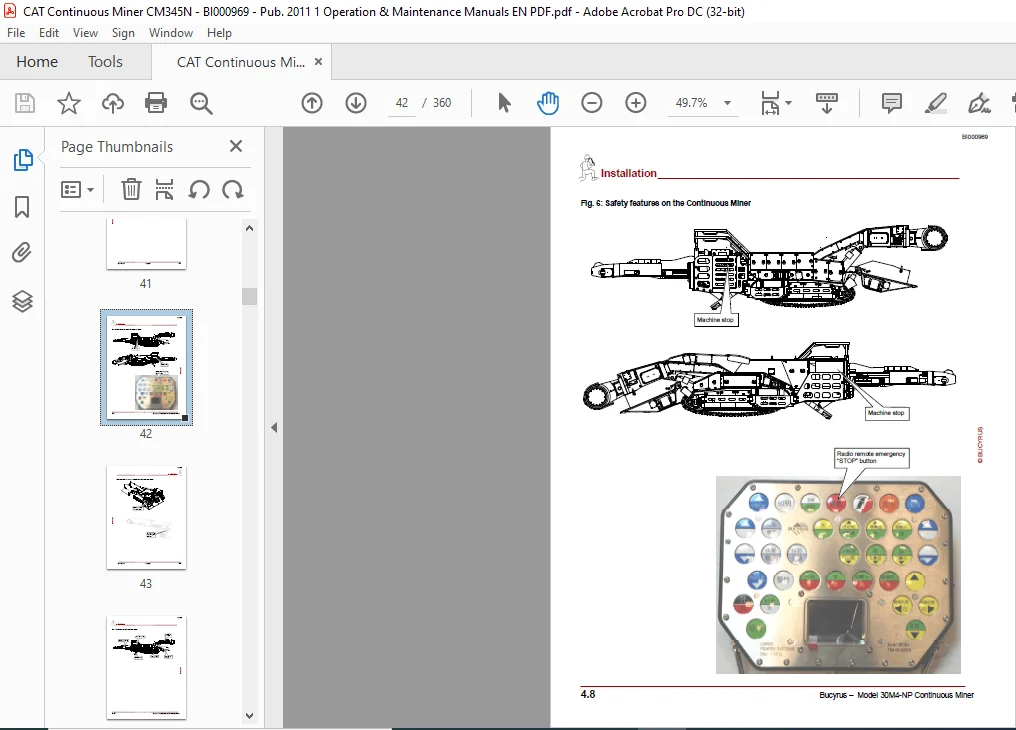The image size is (1016, 730).
Task: Click the '4.8' page footer number
Action: (588, 694)
